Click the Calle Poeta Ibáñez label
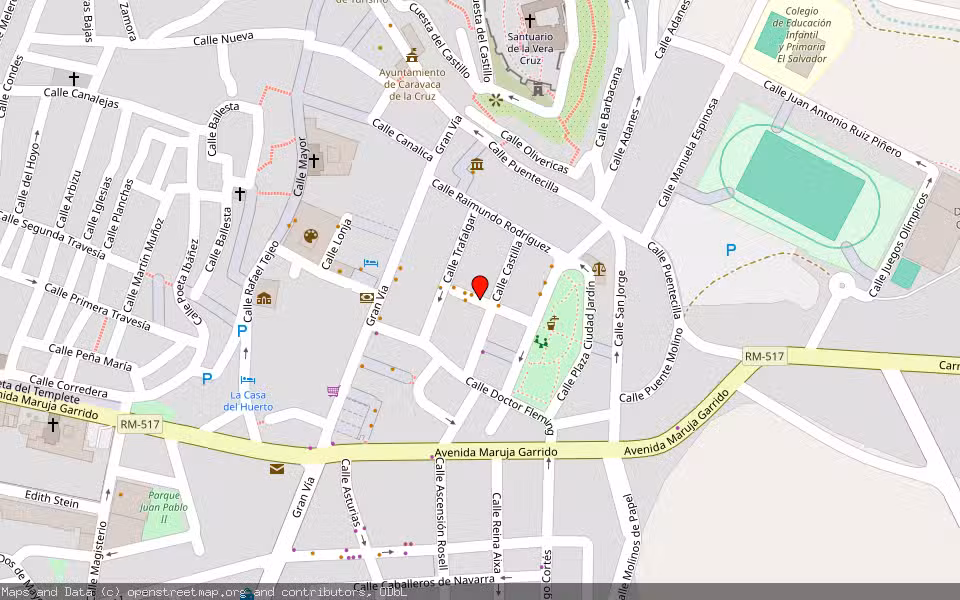The image size is (960, 600). (191, 281)
